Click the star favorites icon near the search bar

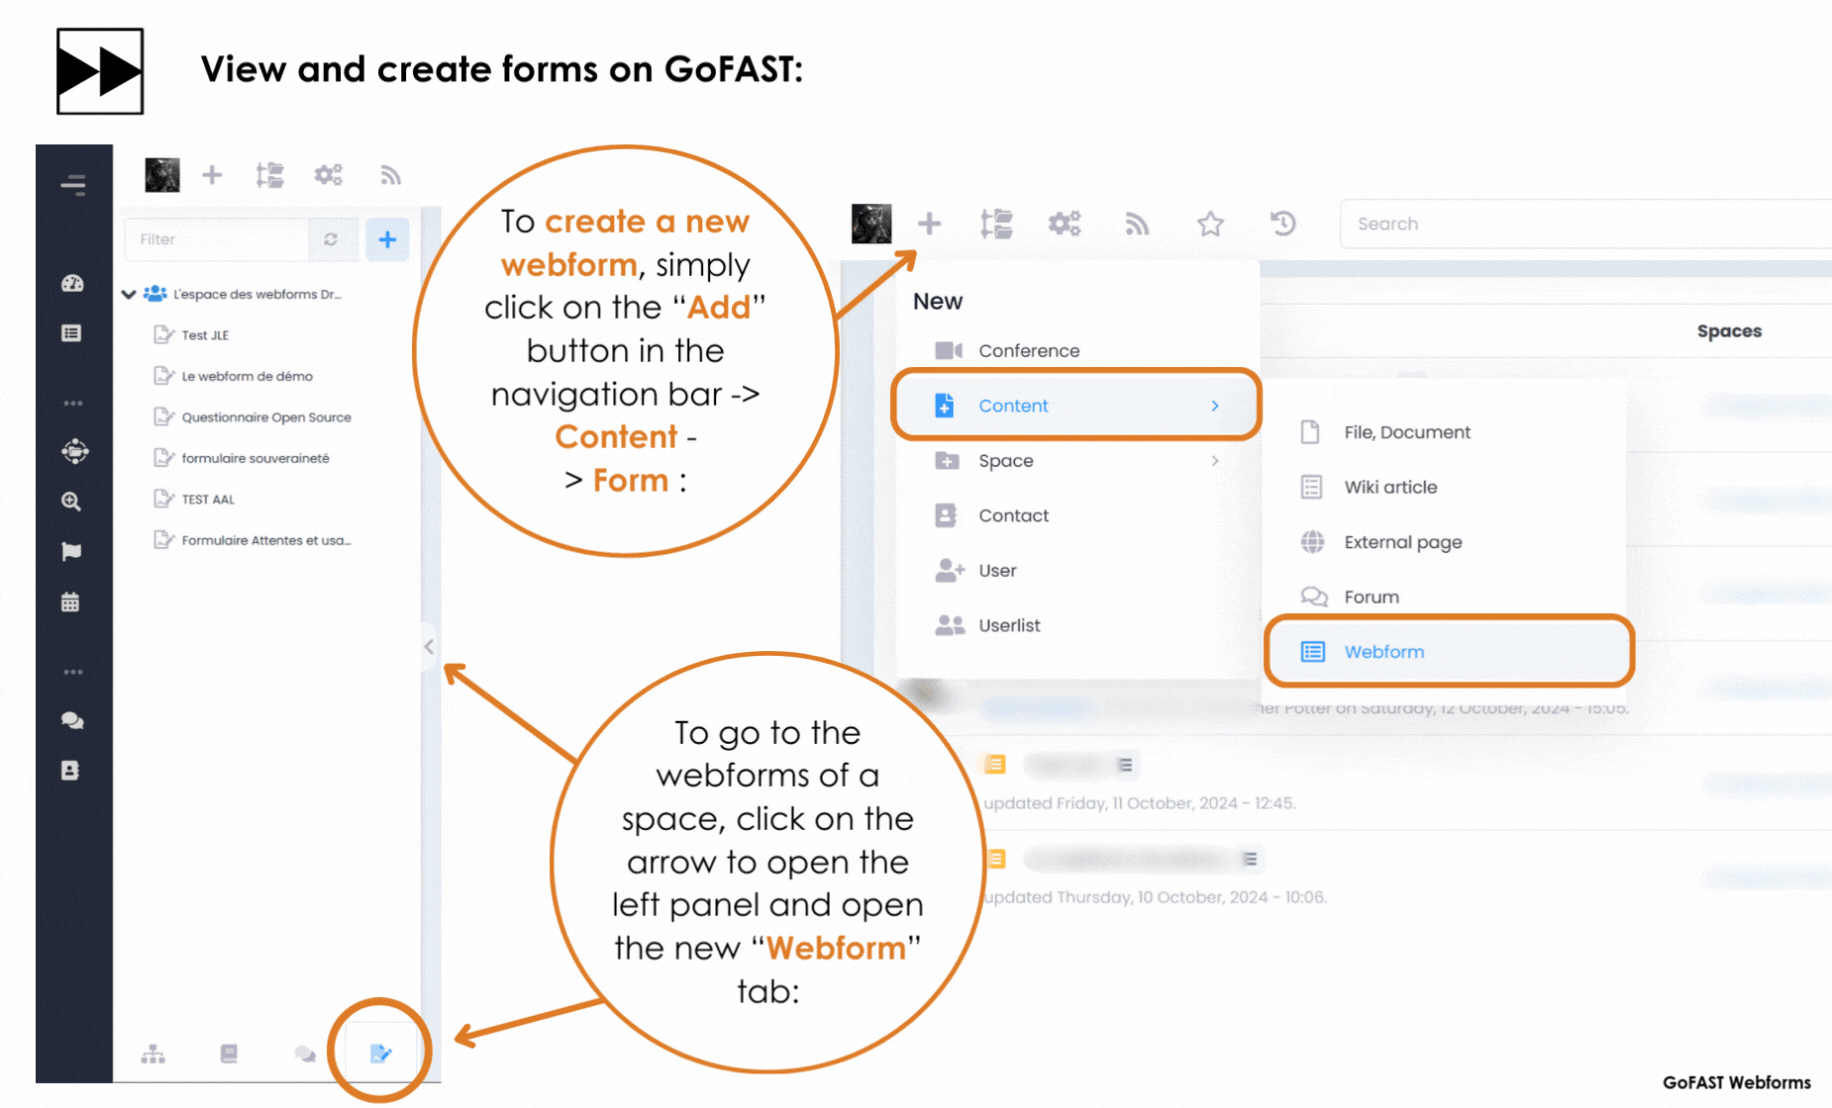(x=1210, y=223)
